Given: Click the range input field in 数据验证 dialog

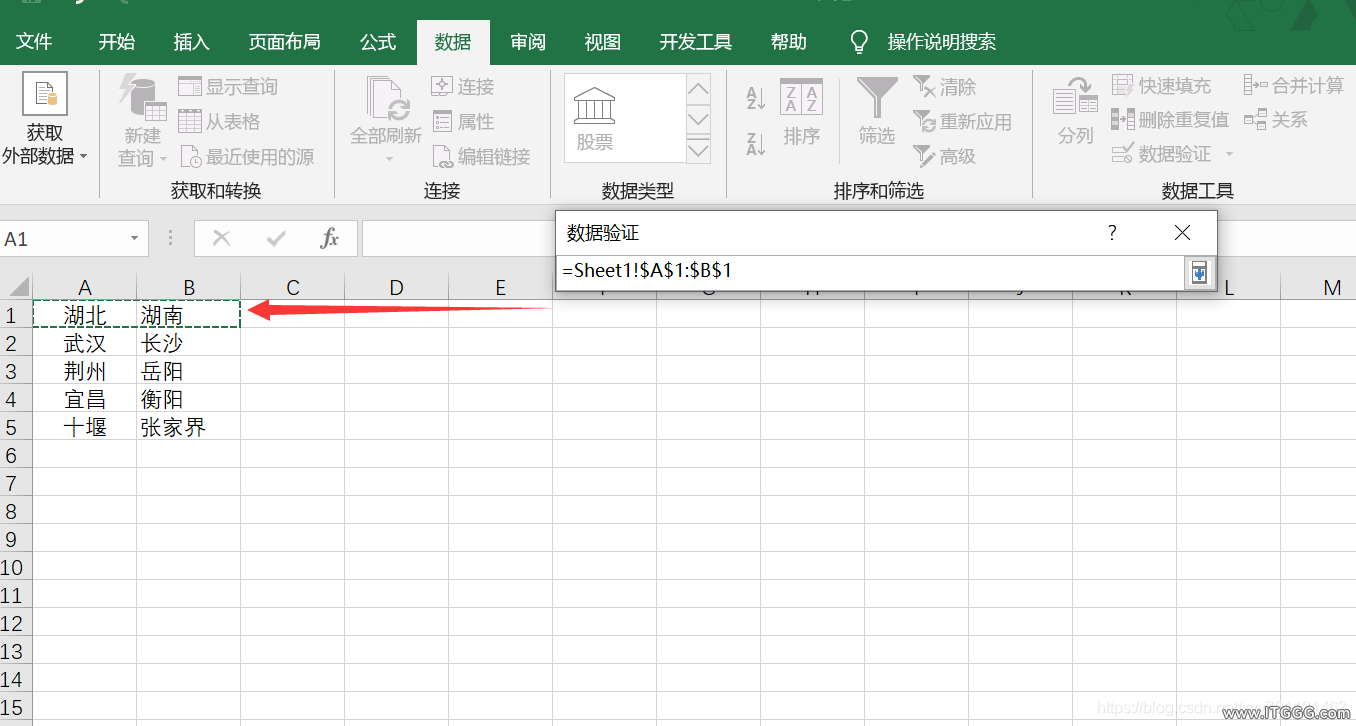Looking at the screenshot, I should (870, 271).
